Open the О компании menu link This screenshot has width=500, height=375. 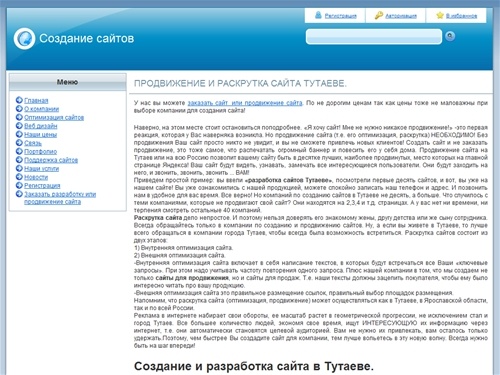point(42,109)
